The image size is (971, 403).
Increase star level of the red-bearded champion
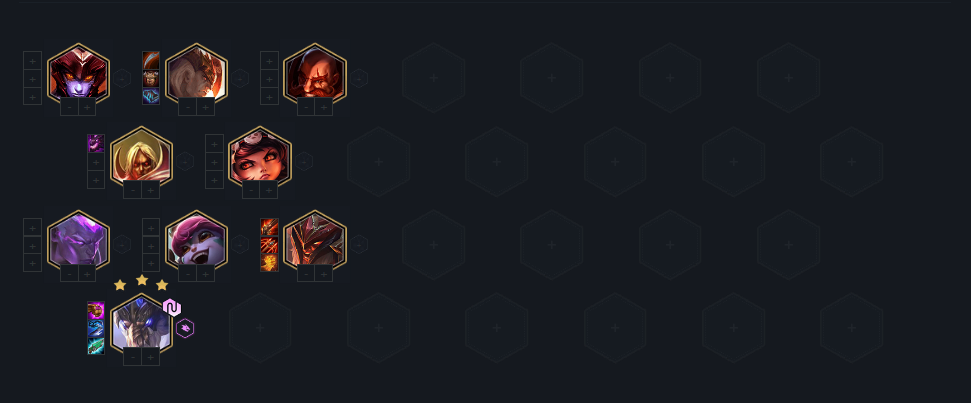point(324,107)
